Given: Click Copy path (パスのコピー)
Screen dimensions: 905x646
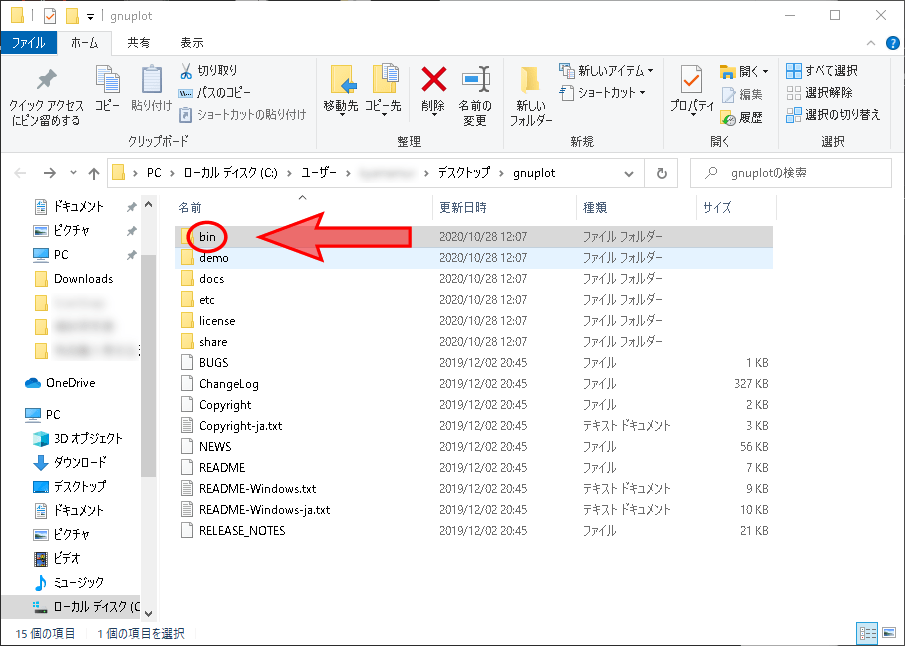Looking at the screenshot, I should 215,92.
